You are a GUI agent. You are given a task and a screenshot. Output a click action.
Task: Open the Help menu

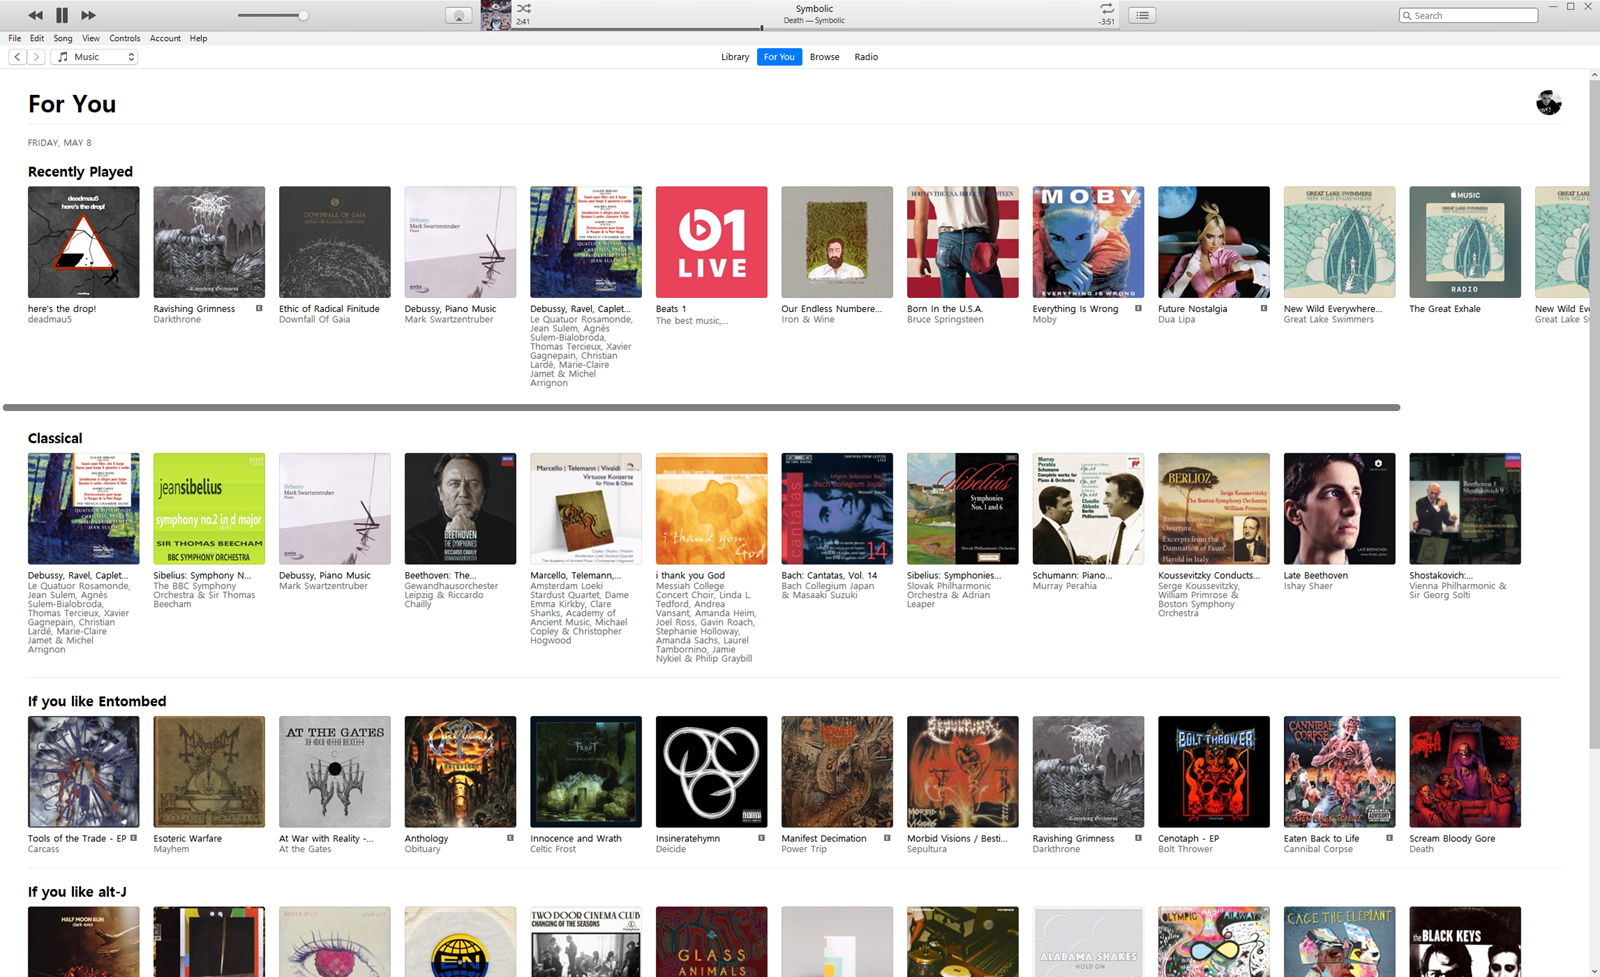point(199,38)
